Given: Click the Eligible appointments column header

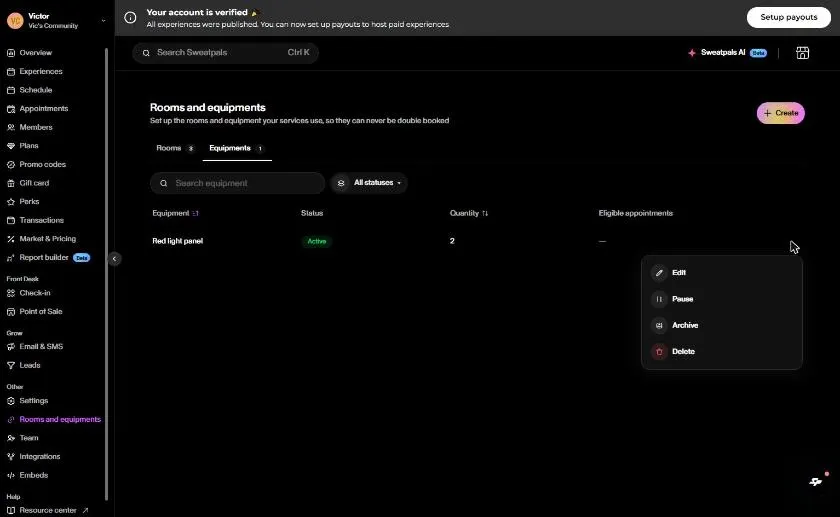Looking at the screenshot, I should tap(635, 213).
